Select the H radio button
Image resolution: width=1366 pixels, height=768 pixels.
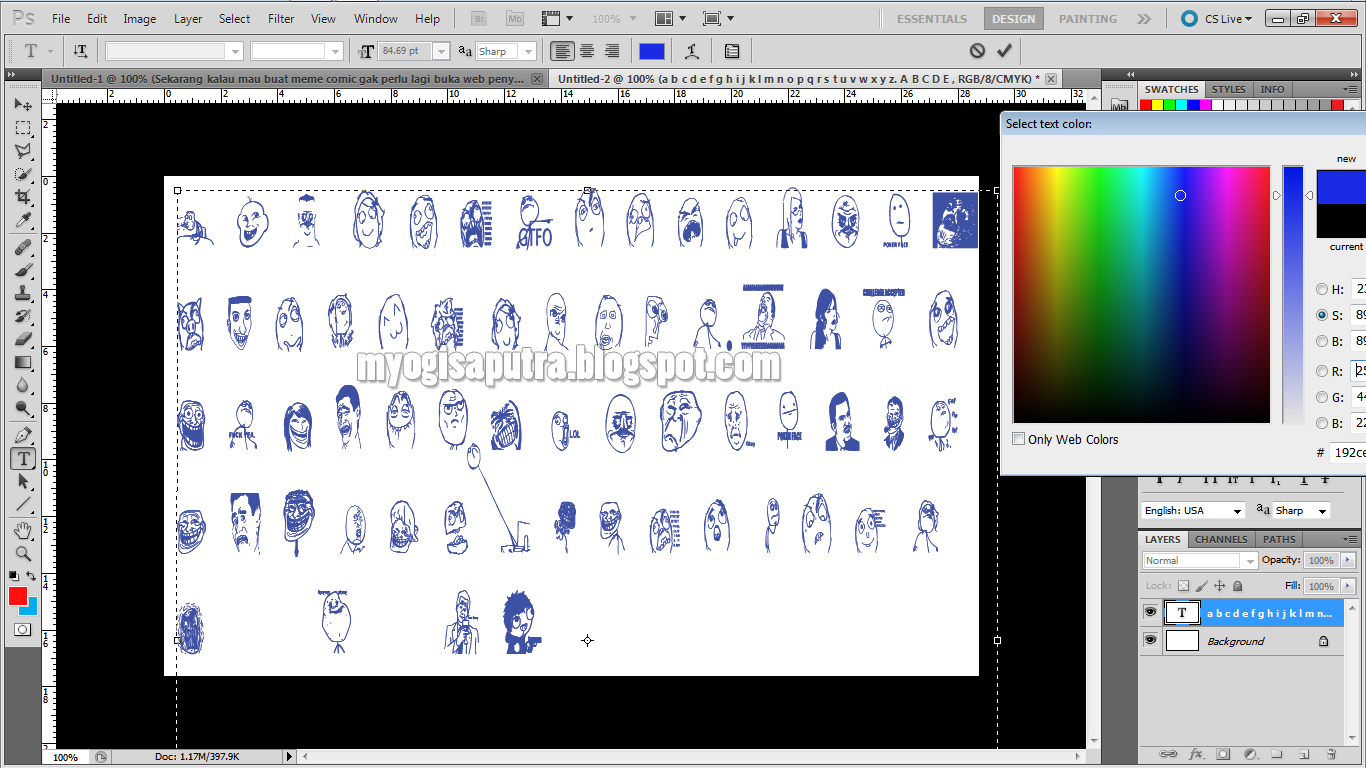pyautogui.click(x=1322, y=289)
